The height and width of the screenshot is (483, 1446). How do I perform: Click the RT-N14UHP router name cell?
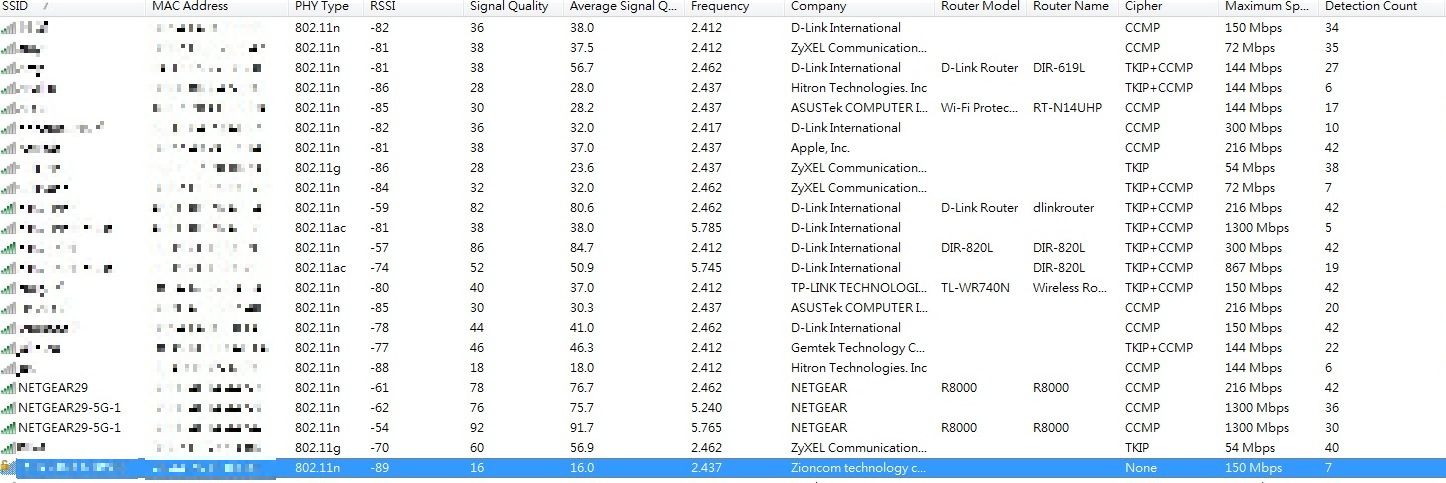point(1067,108)
